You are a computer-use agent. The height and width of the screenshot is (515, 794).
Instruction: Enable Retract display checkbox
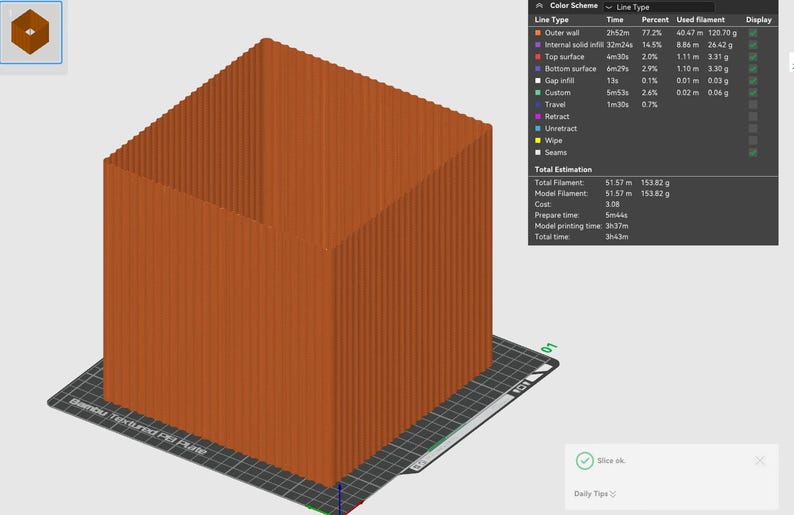click(753, 116)
